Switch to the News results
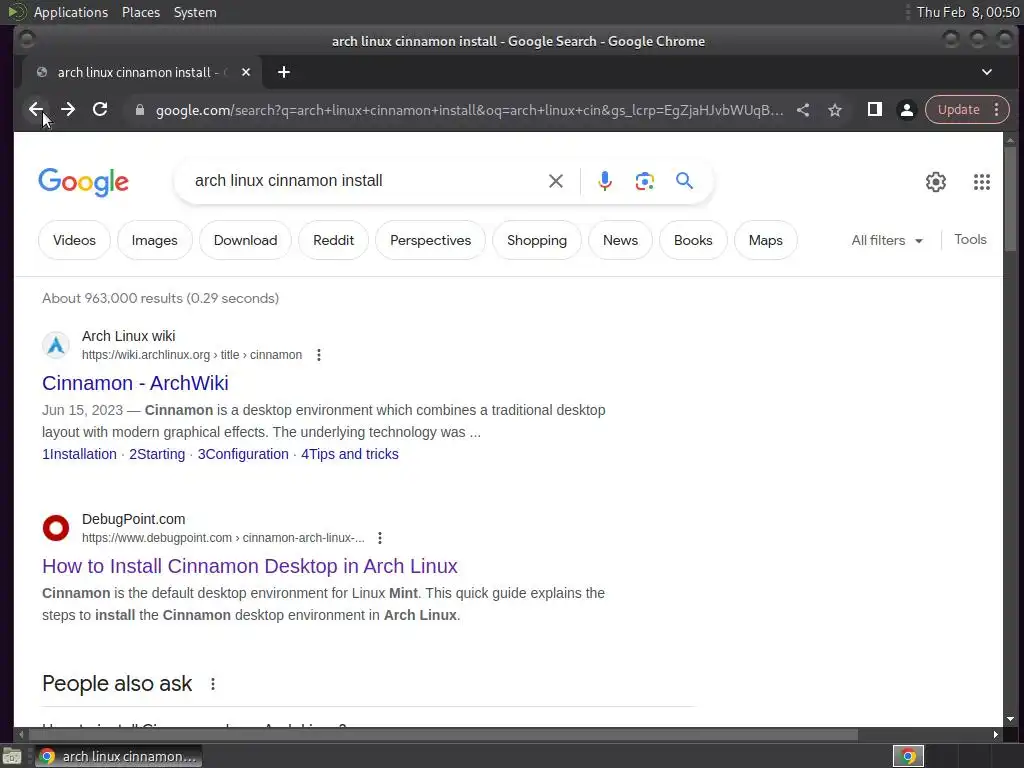The width and height of the screenshot is (1024, 768). point(620,240)
